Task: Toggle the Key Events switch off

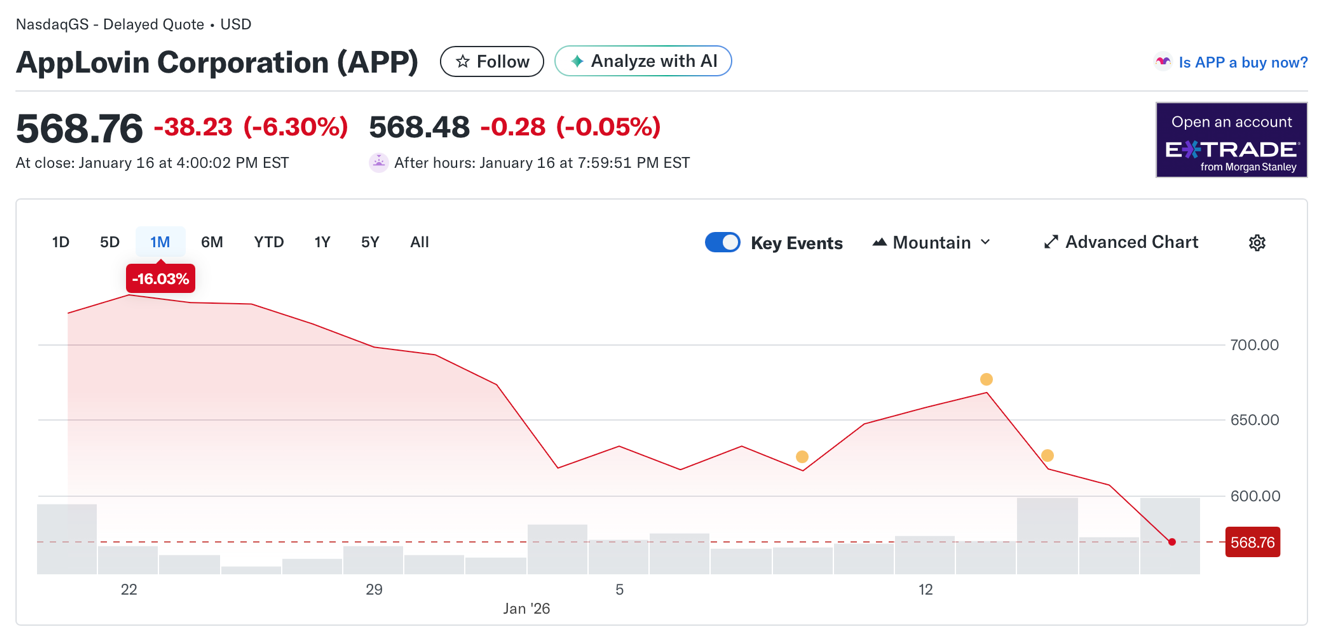Action: click(x=722, y=242)
